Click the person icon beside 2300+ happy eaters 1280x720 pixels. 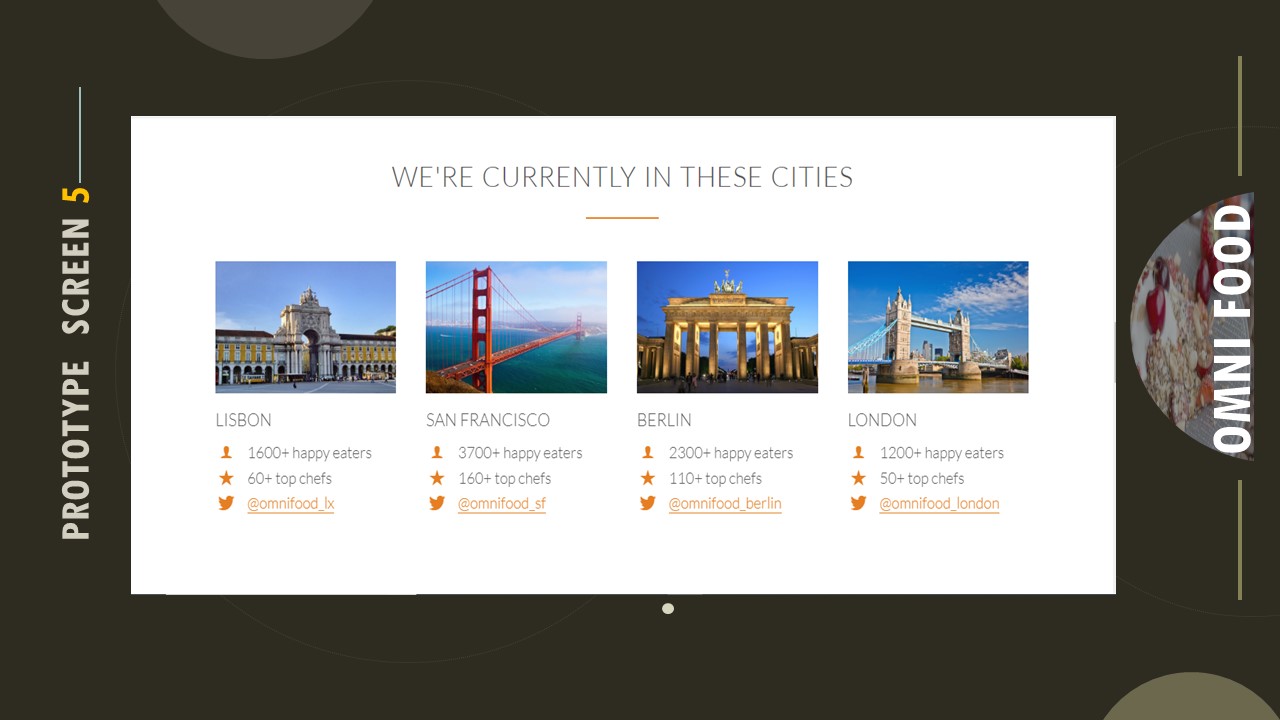pos(648,453)
